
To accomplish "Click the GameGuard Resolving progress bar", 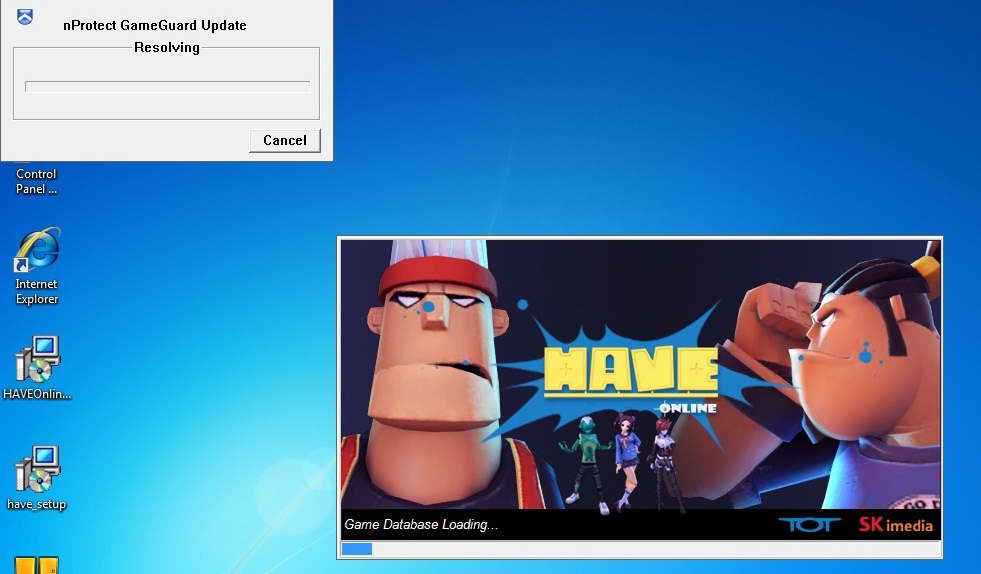I will pos(167,86).
